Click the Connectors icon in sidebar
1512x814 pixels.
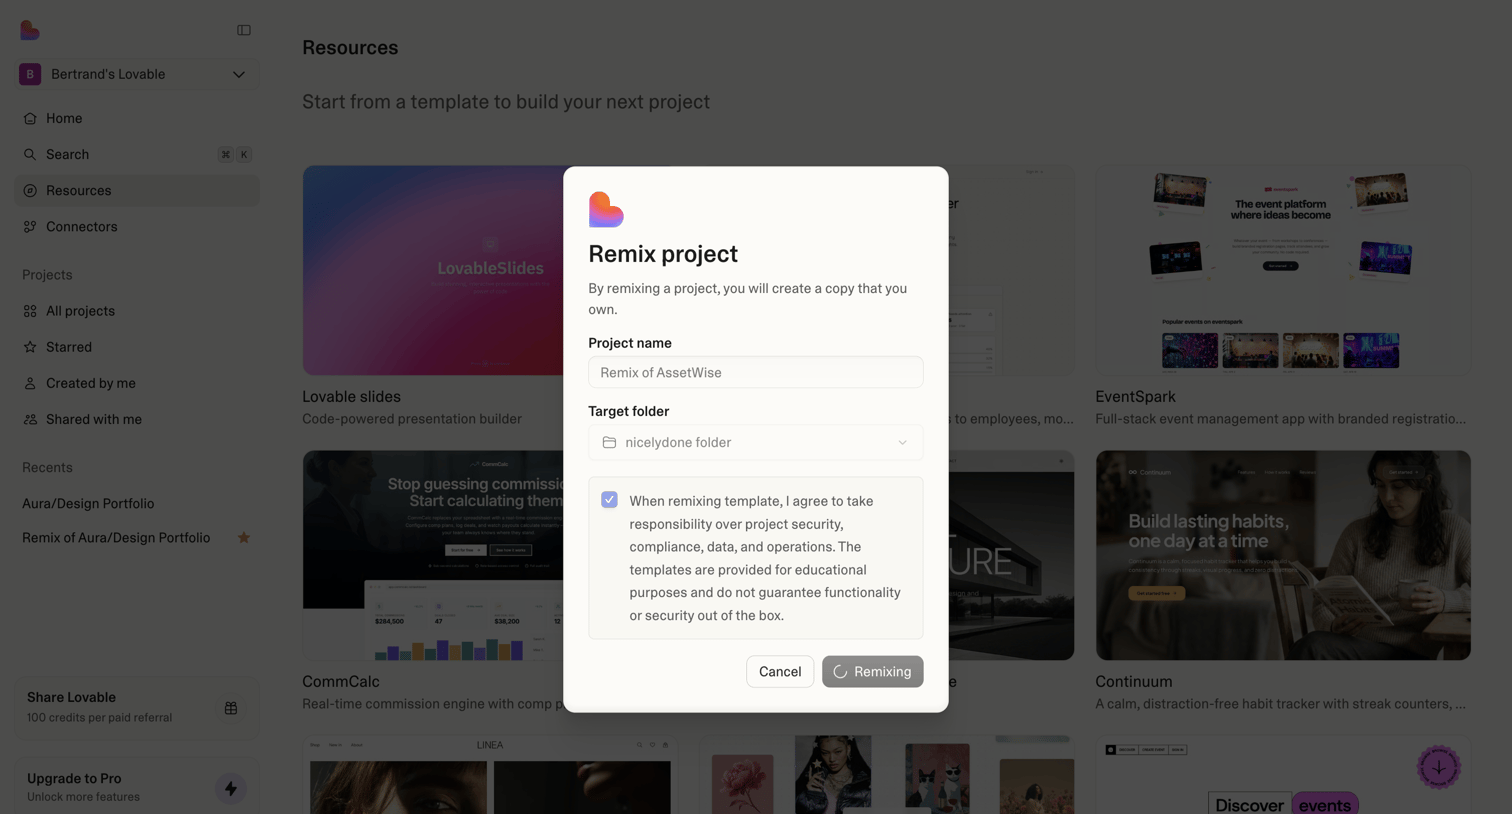(30, 226)
